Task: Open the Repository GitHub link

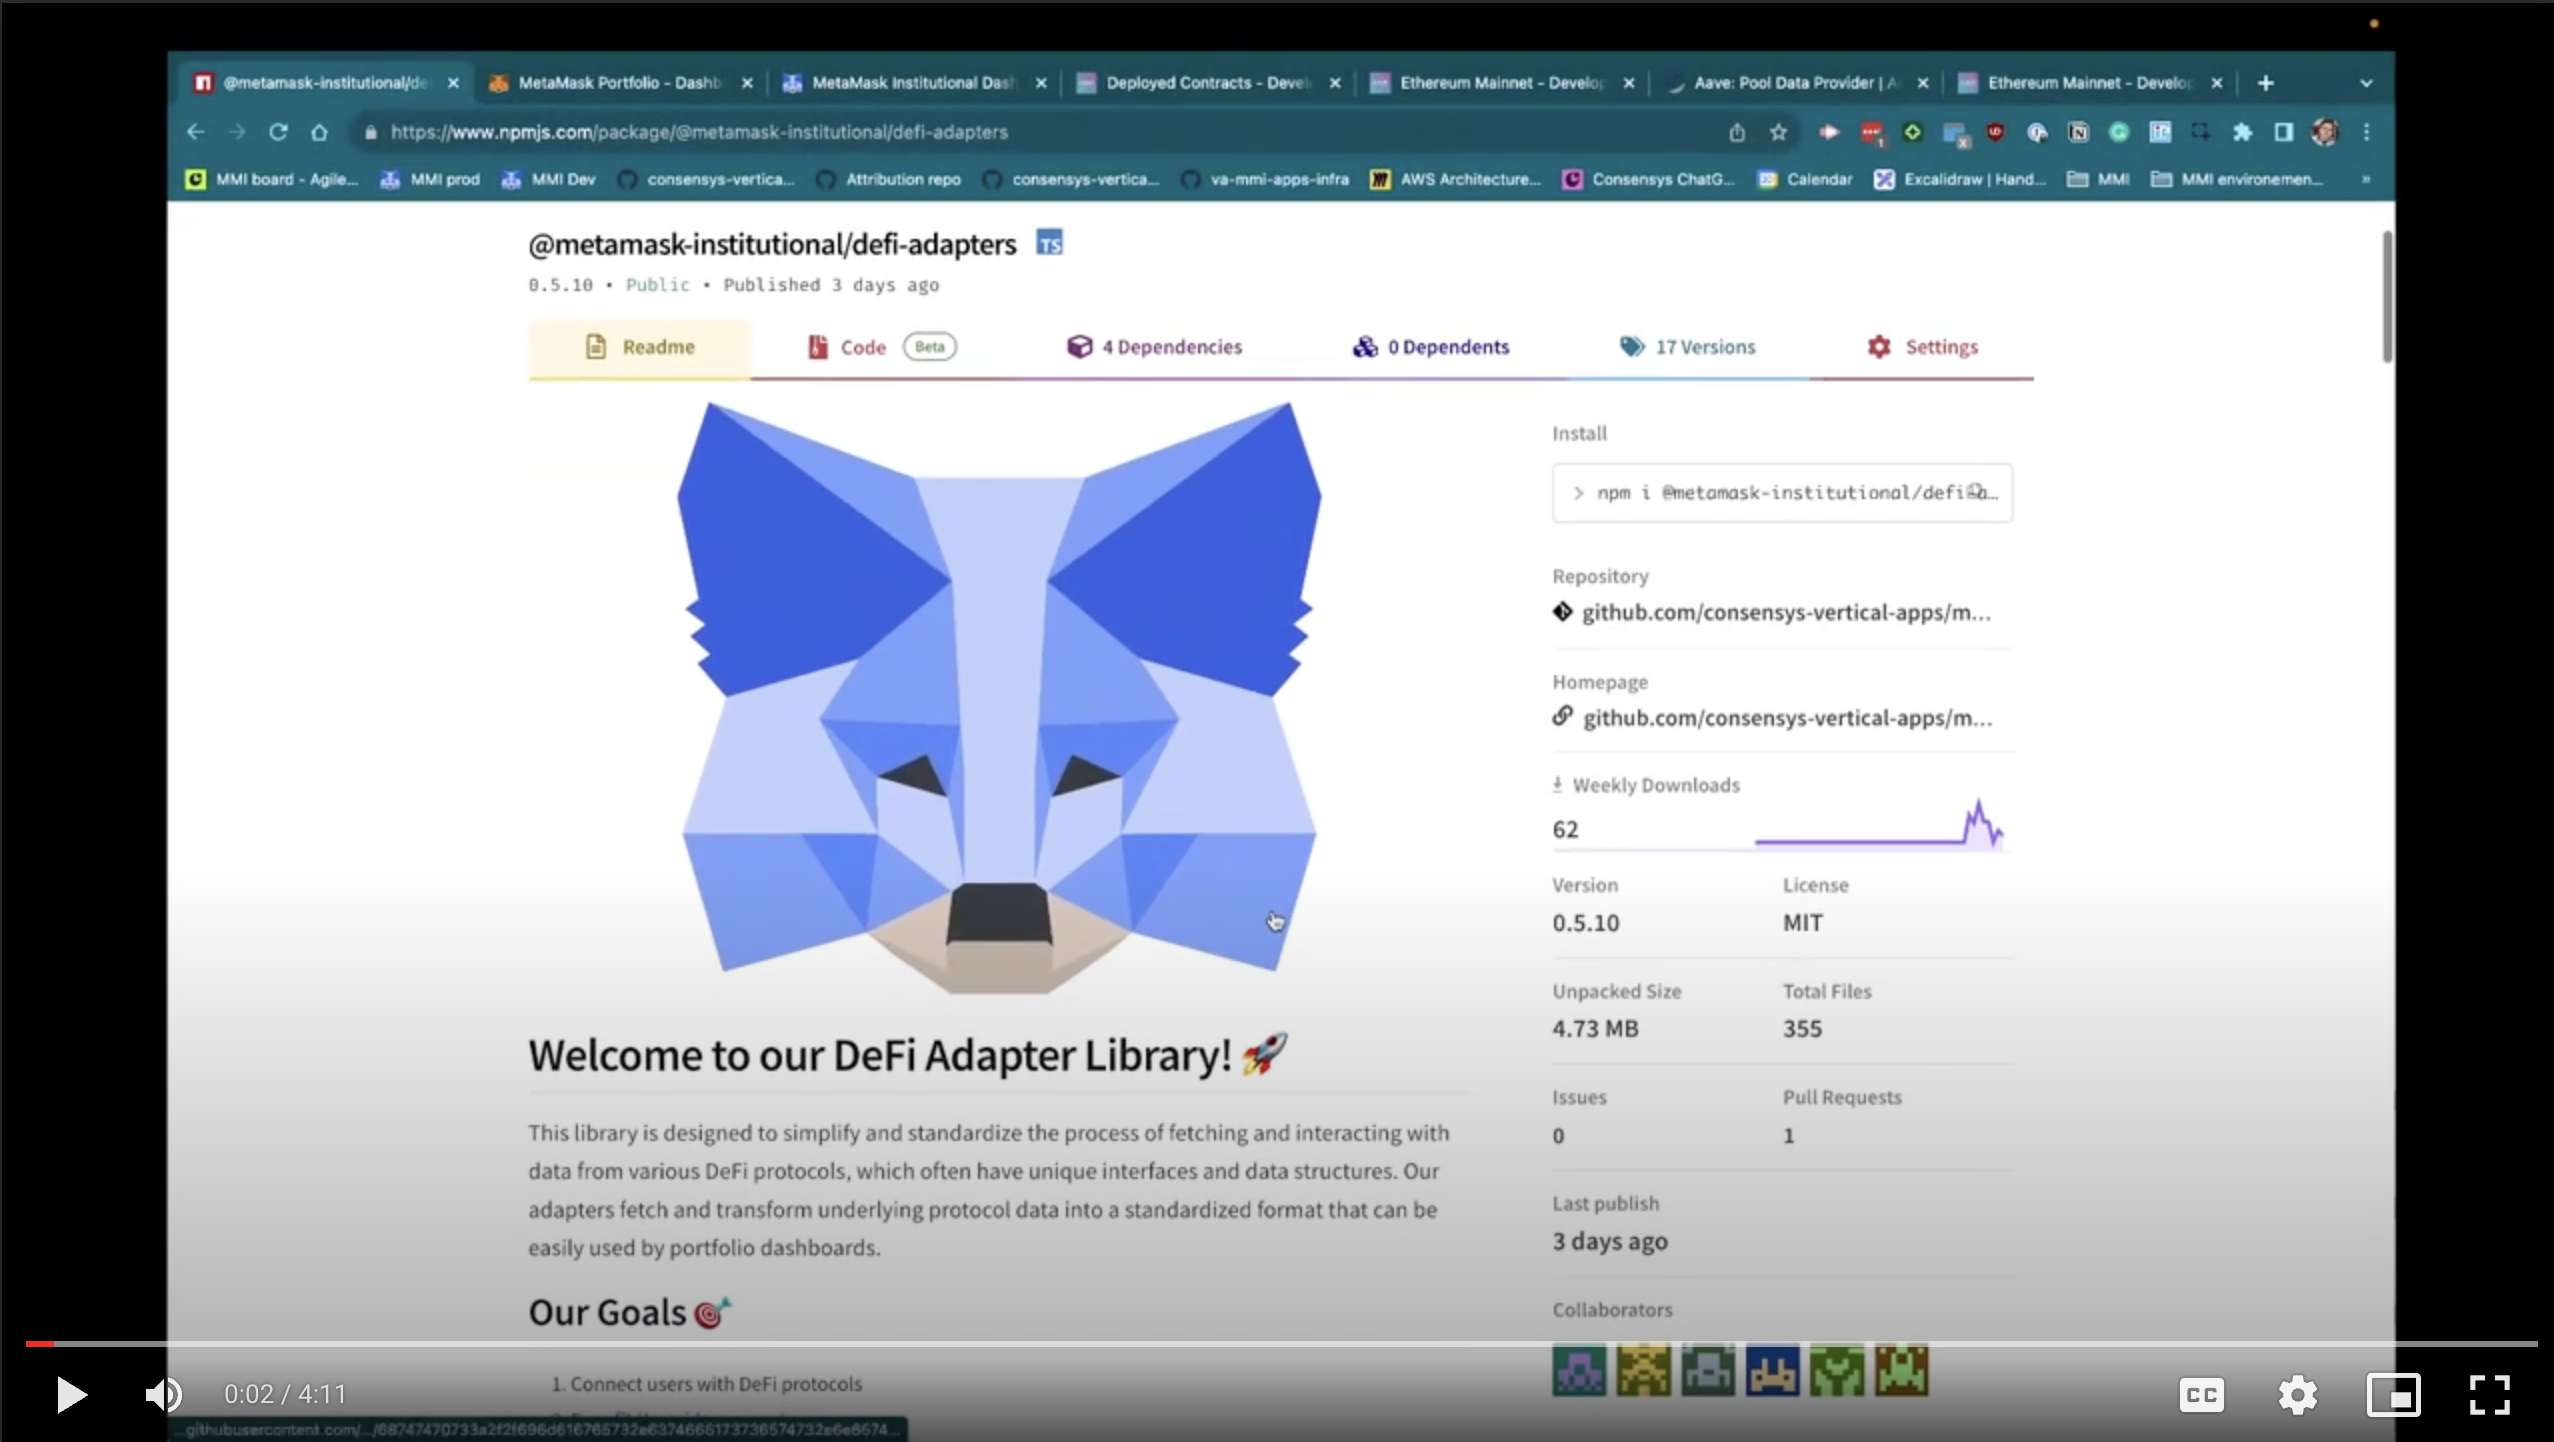Action: (1785, 612)
